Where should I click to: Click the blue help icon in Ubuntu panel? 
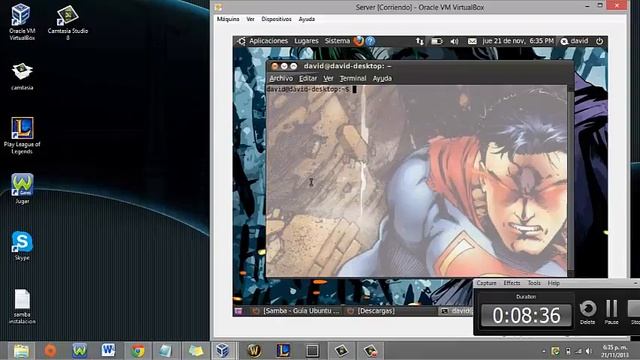click(370, 41)
